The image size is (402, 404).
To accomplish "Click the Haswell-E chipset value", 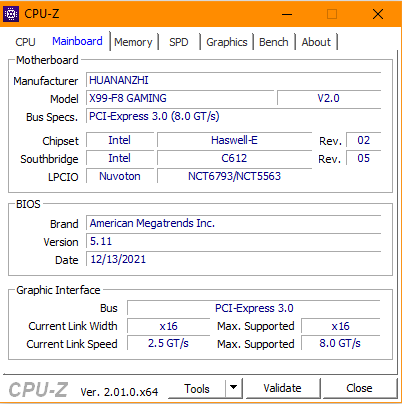I will coord(234,140).
